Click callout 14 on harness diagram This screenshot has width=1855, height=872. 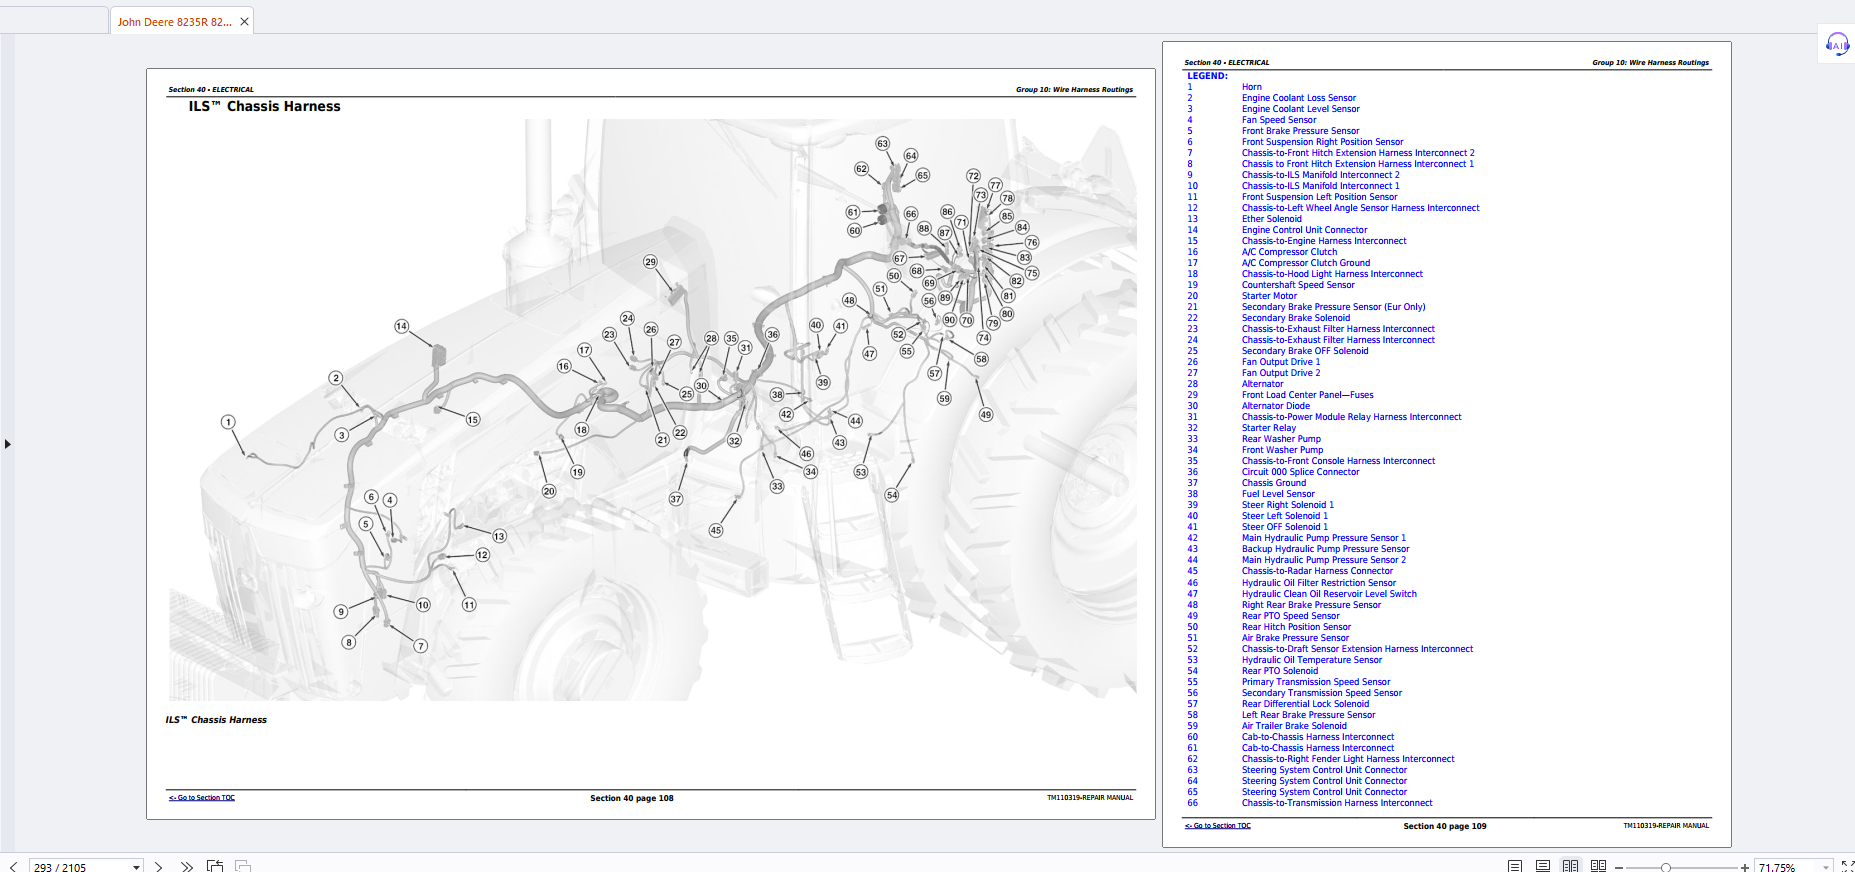point(401,326)
